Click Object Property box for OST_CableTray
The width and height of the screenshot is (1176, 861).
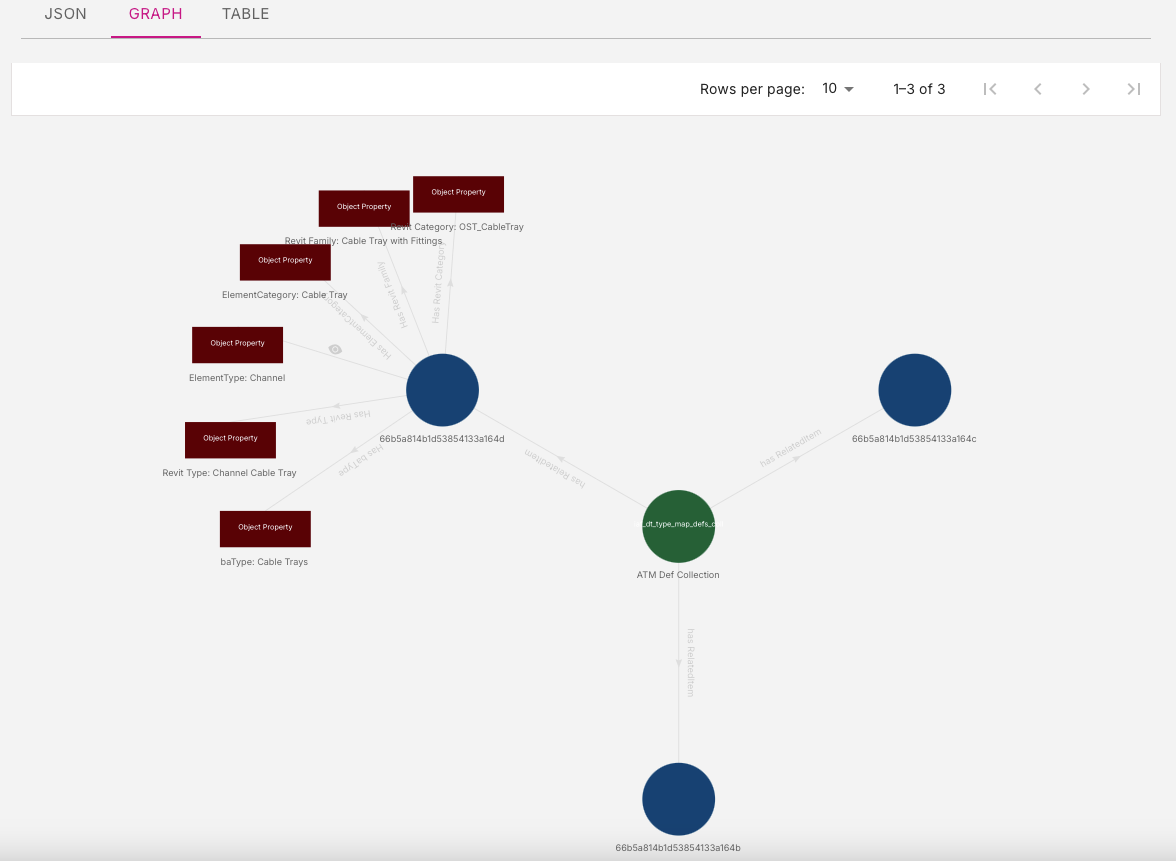click(458, 193)
